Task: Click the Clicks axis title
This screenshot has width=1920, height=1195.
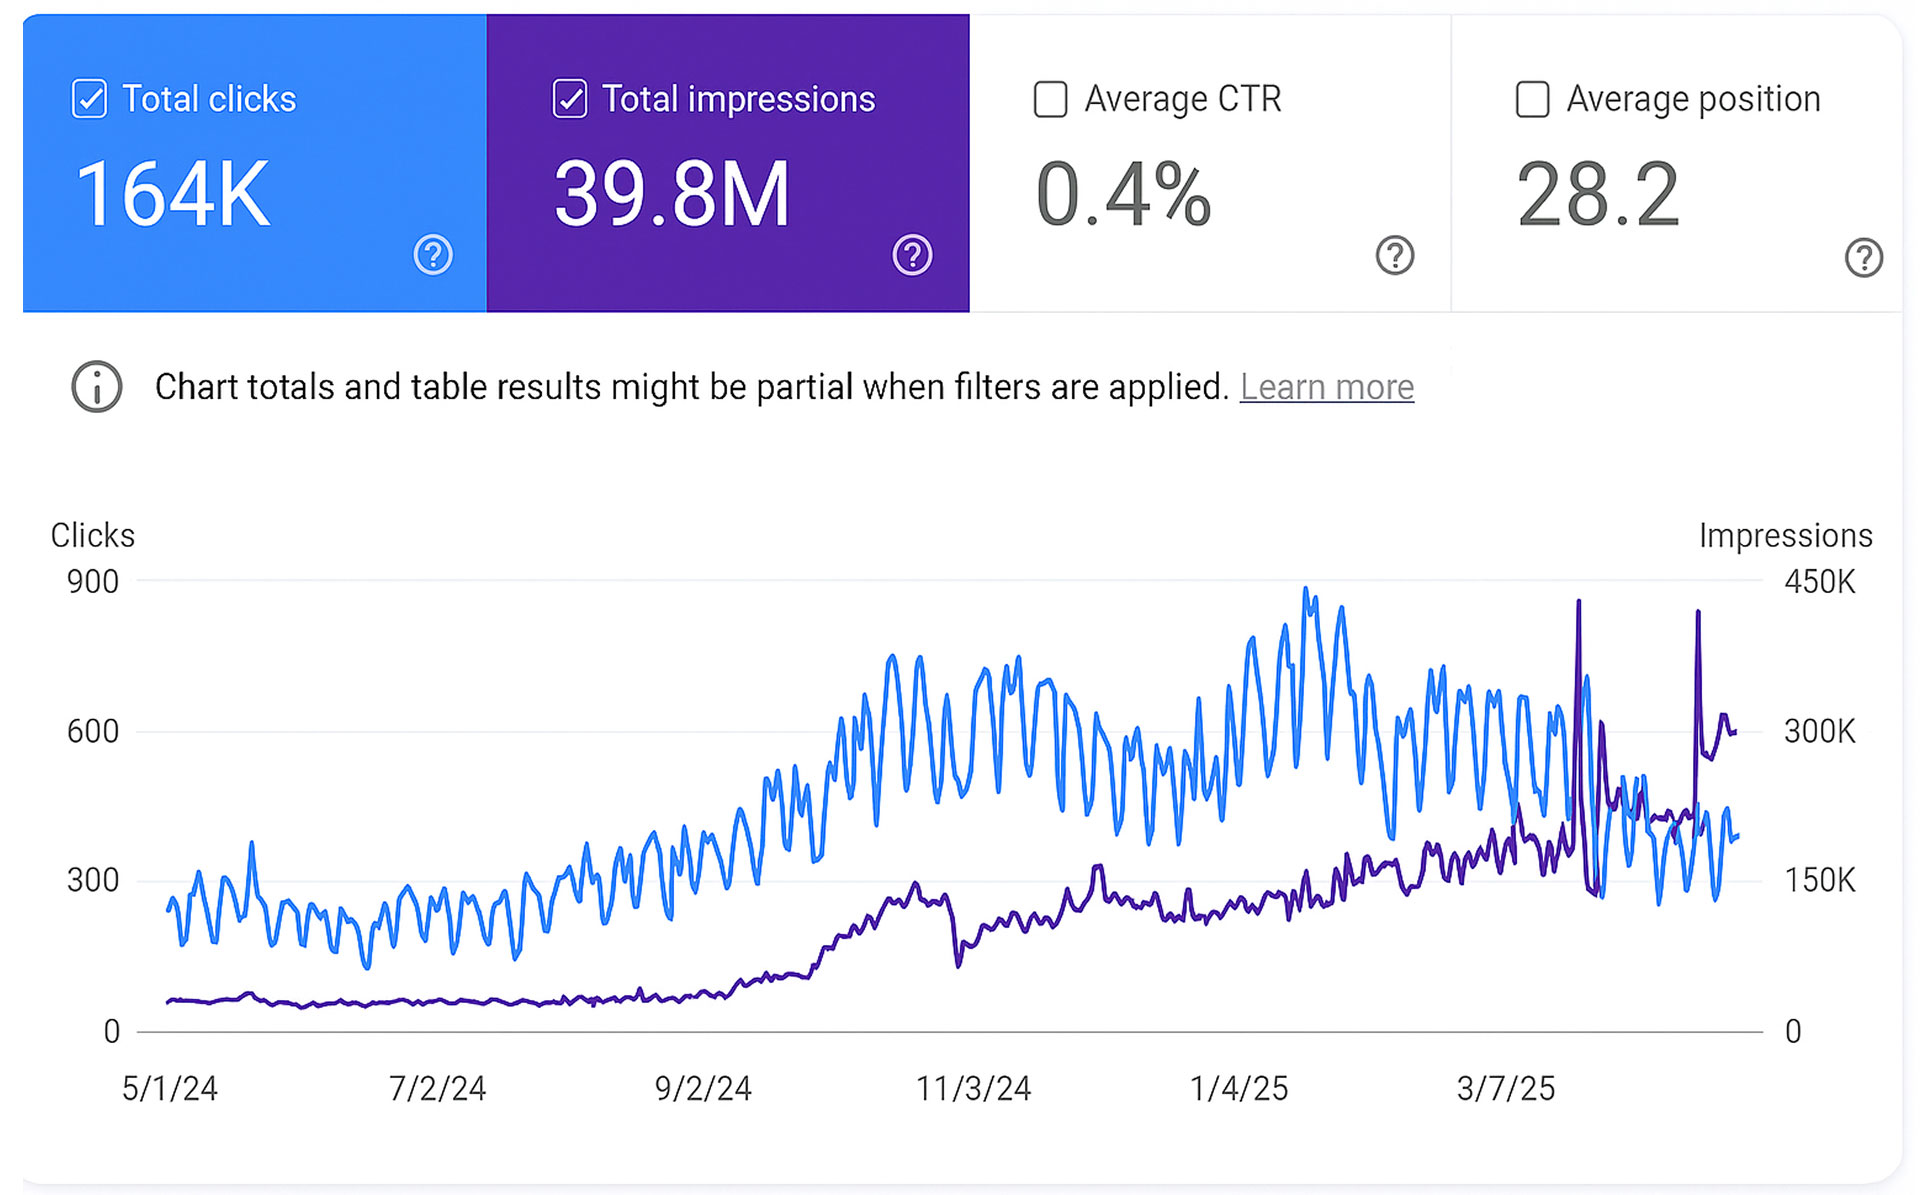Action: 93,535
